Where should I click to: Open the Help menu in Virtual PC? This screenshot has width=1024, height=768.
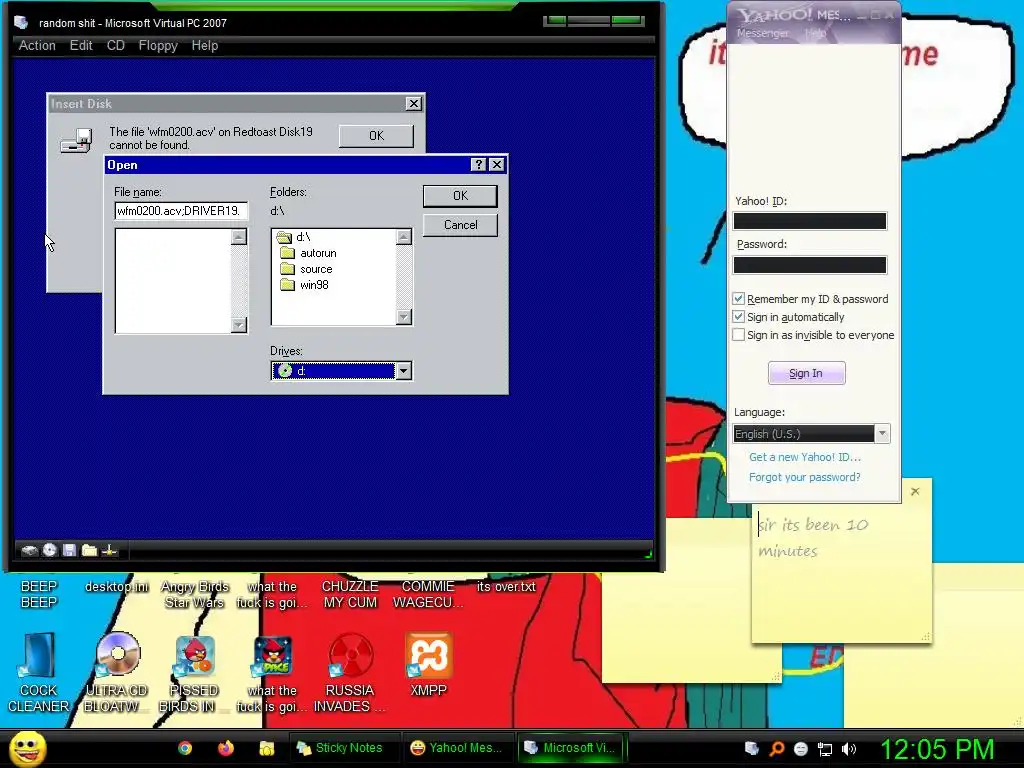[x=204, y=46]
